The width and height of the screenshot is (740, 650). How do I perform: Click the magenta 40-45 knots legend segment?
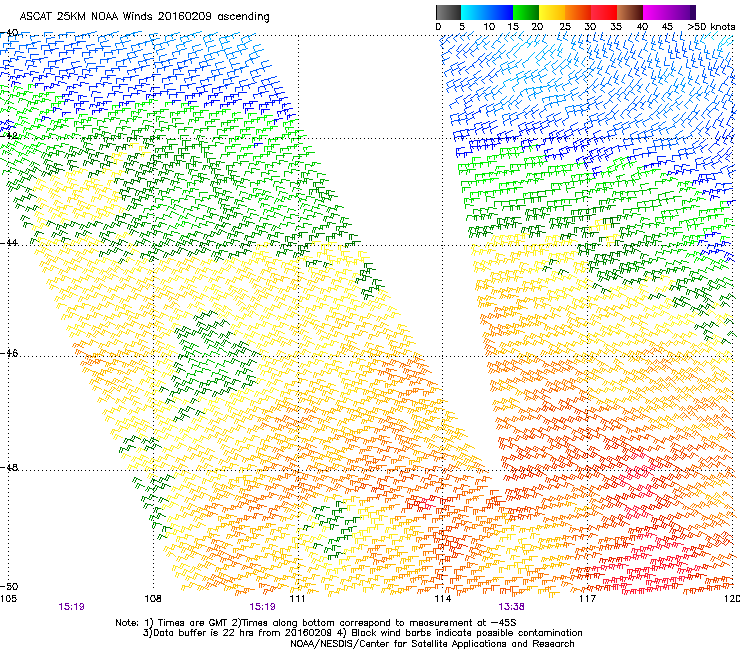(656, 12)
